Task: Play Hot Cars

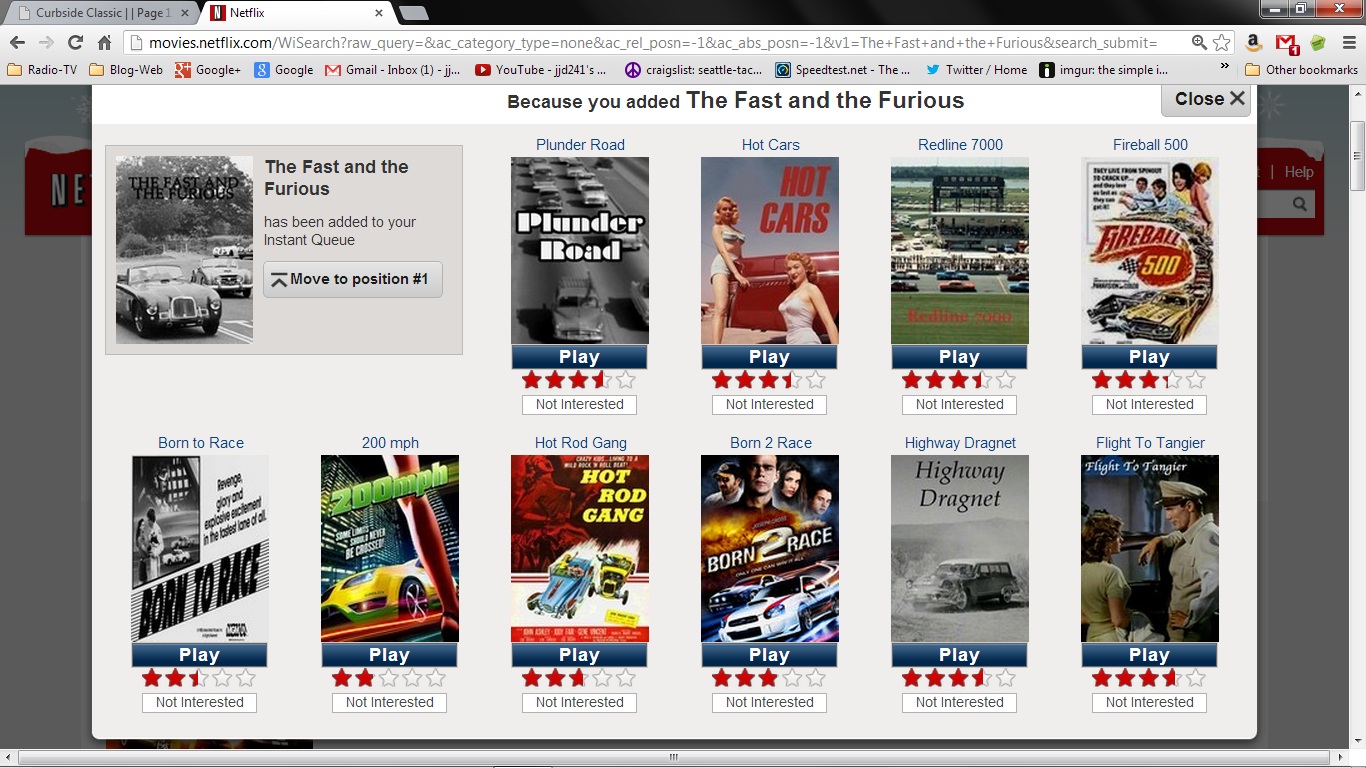Action: point(769,357)
